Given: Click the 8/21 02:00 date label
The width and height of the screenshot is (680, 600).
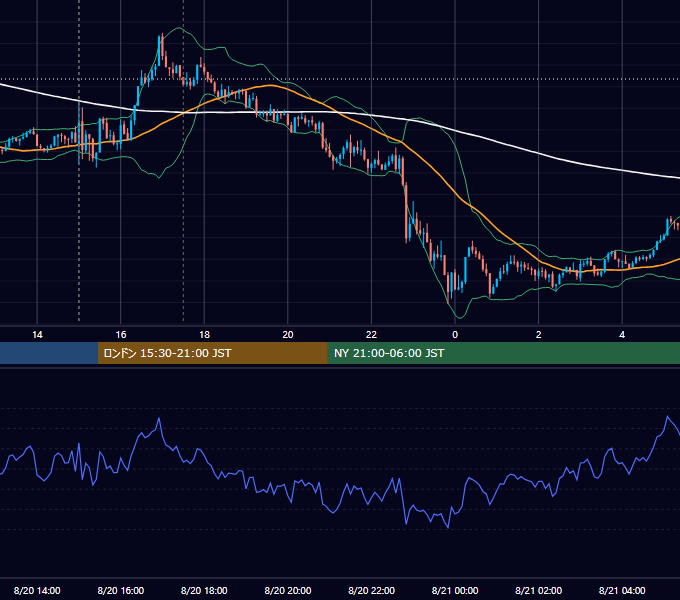Looking at the screenshot, I should click(539, 590).
